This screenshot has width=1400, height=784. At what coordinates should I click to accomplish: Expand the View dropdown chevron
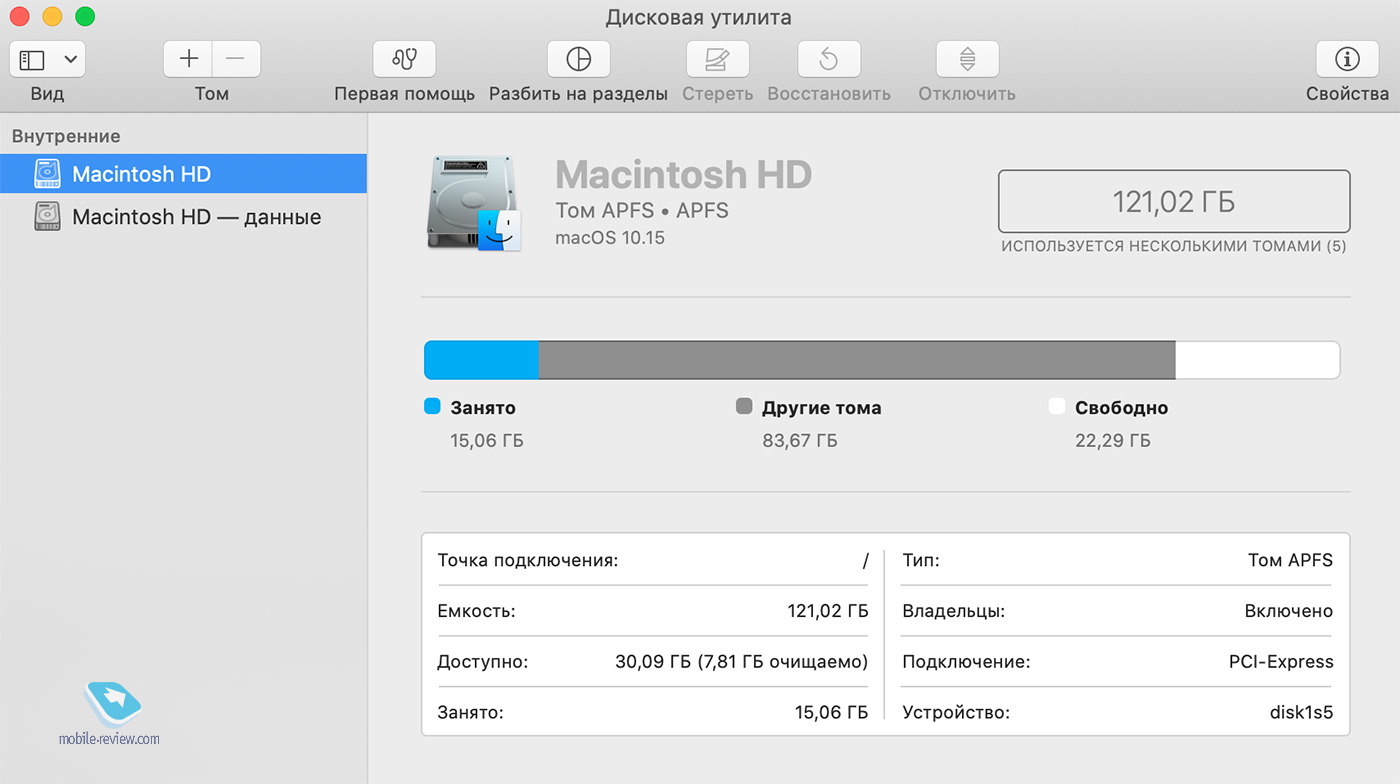coord(71,60)
